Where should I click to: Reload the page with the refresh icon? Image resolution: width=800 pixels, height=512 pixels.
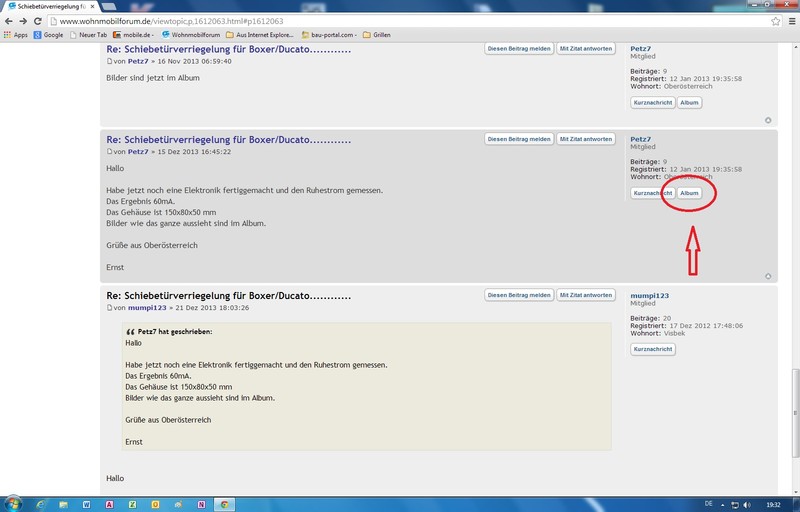click(37, 20)
